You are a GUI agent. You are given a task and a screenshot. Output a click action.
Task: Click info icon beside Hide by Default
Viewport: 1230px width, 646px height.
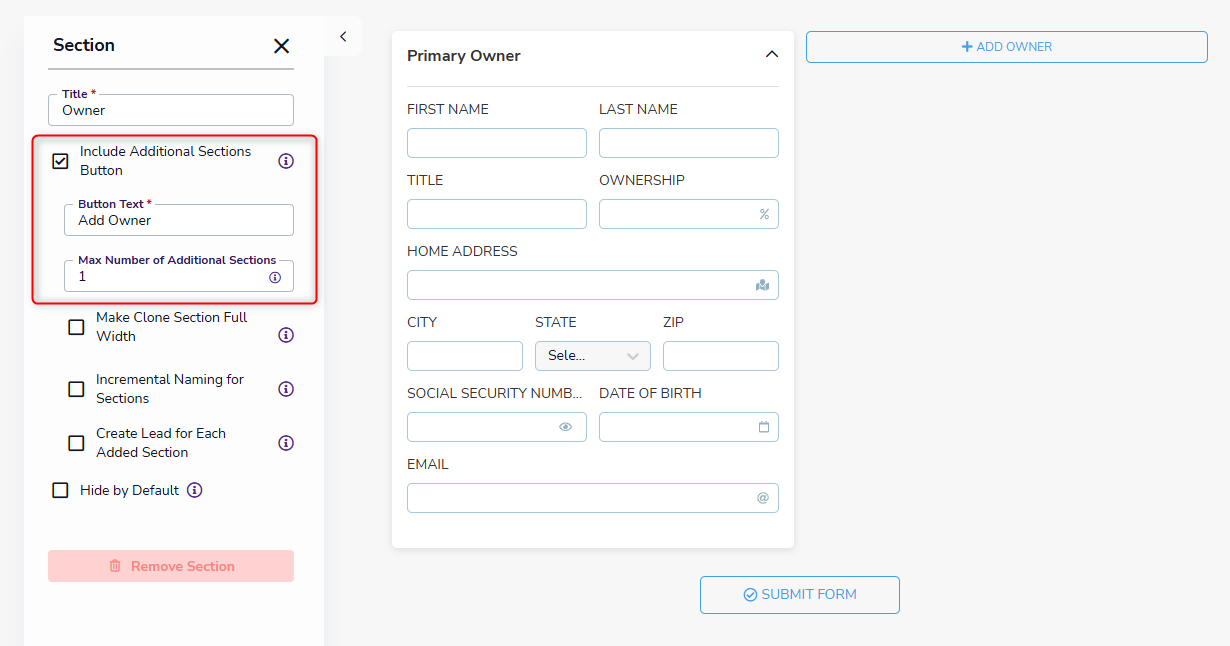[x=195, y=490]
